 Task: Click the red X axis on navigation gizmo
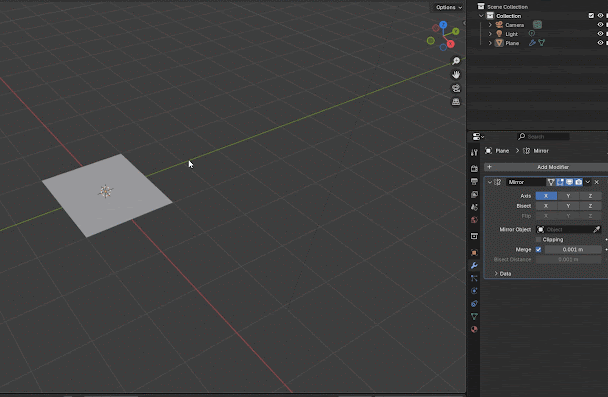pyautogui.click(x=451, y=44)
